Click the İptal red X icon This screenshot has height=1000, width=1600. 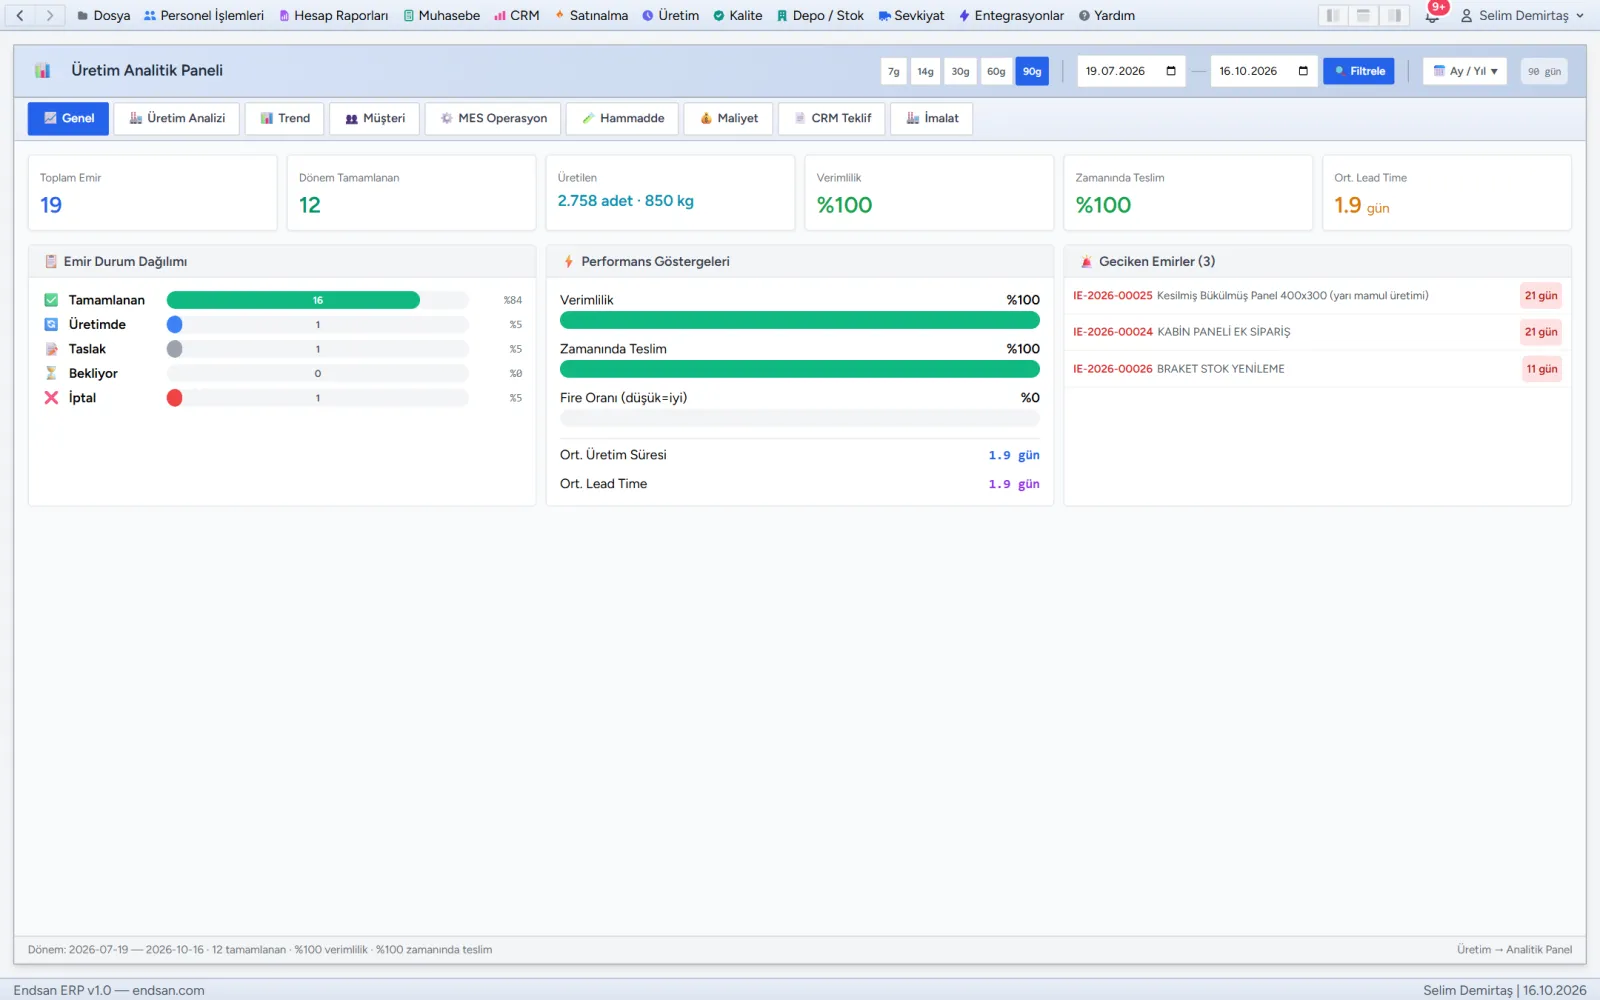pos(51,398)
